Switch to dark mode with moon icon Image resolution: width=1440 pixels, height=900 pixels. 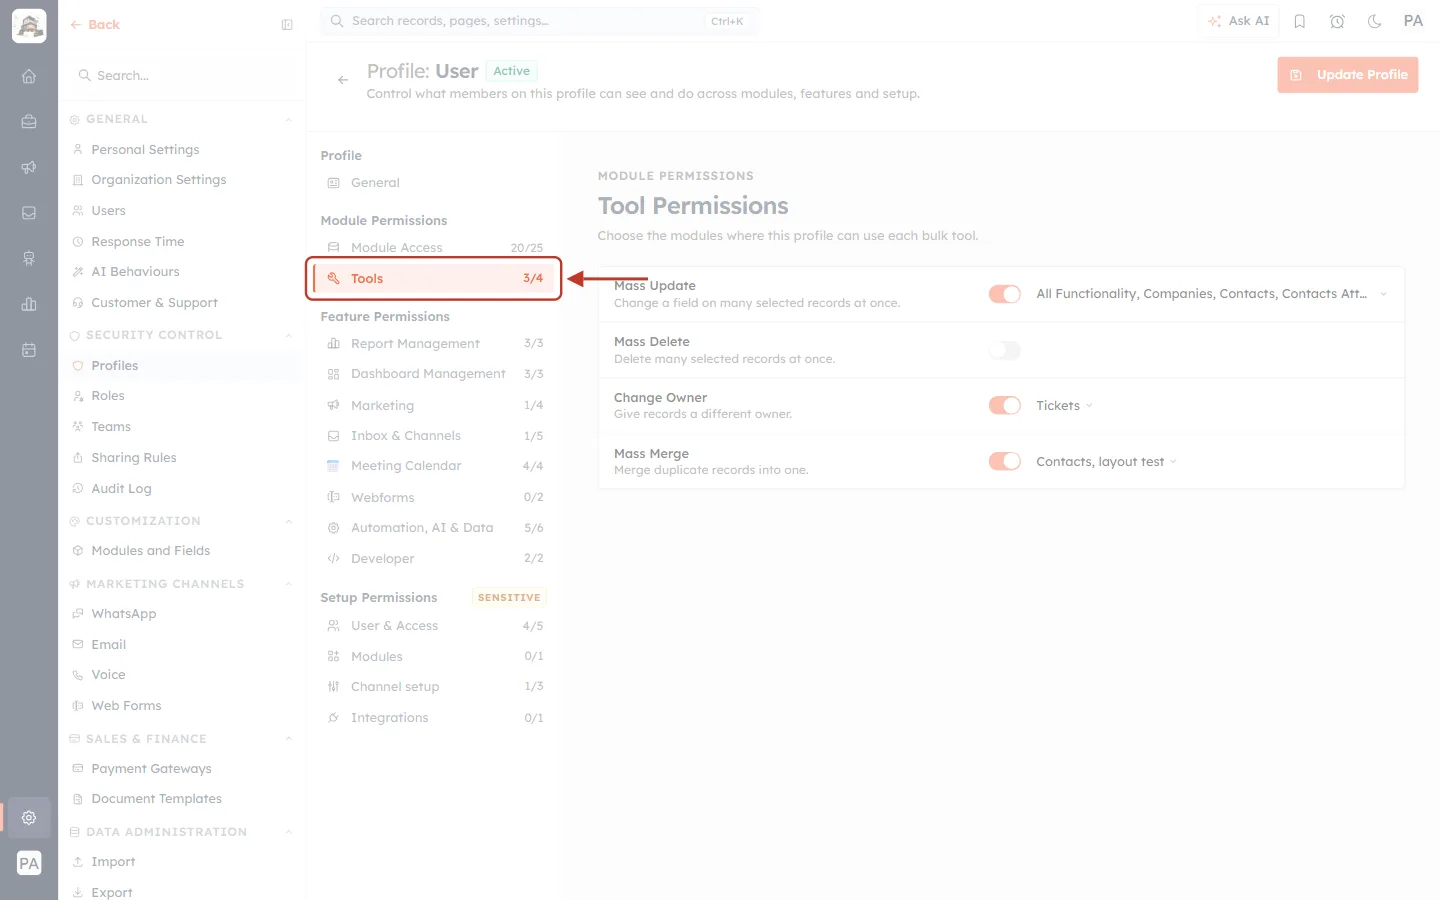[1374, 21]
